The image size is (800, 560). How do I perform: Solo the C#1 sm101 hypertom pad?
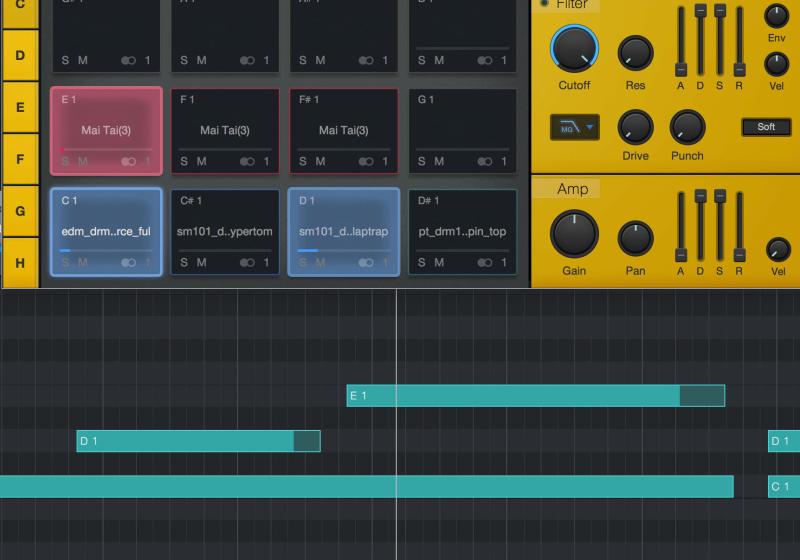coord(184,263)
